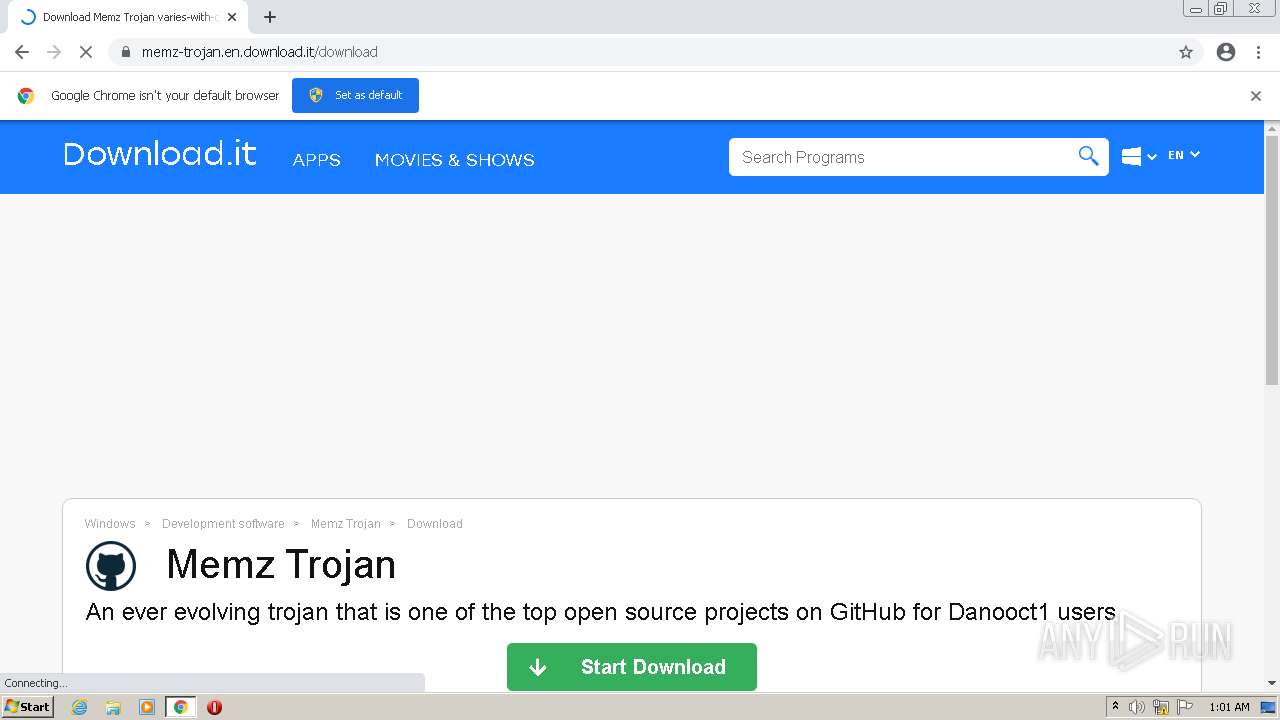
Task: Click Development software breadcrumb link
Action: click(223, 524)
